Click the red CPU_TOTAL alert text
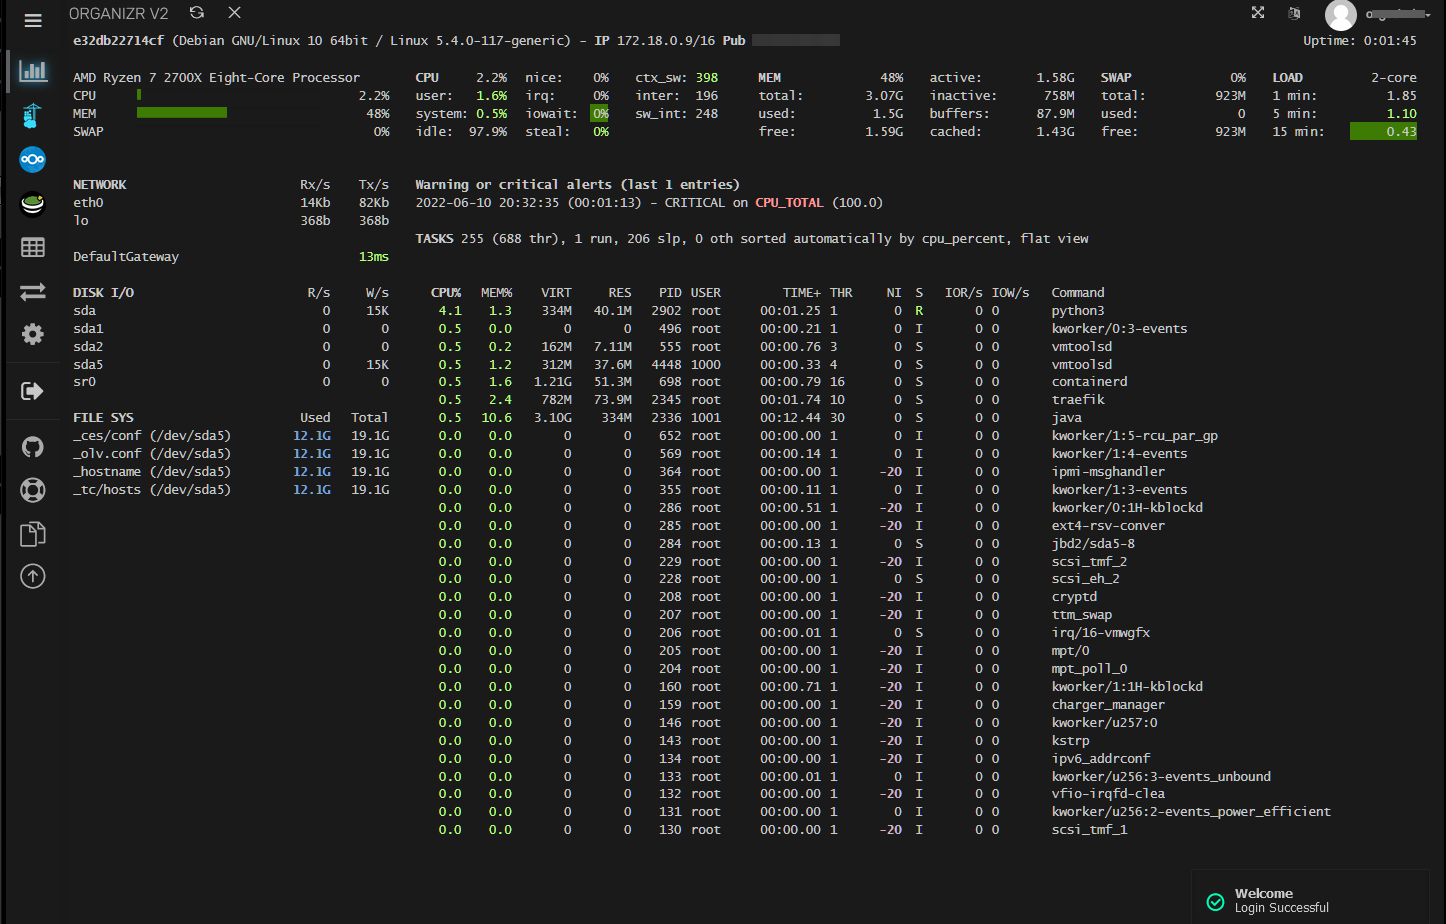The image size is (1446, 924). pos(789,203)
